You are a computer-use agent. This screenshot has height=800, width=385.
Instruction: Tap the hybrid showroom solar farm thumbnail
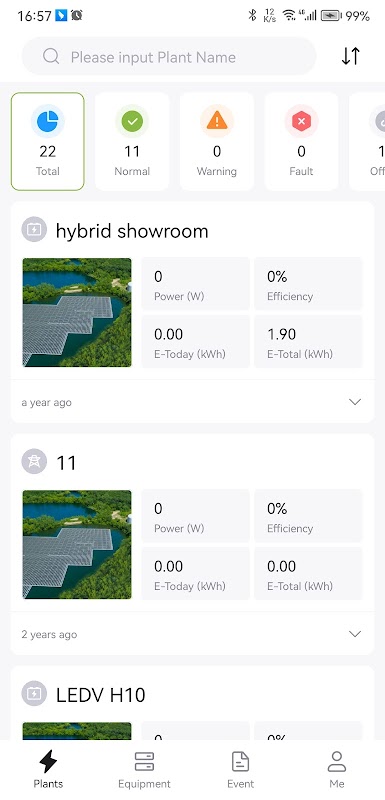point(77,312)
